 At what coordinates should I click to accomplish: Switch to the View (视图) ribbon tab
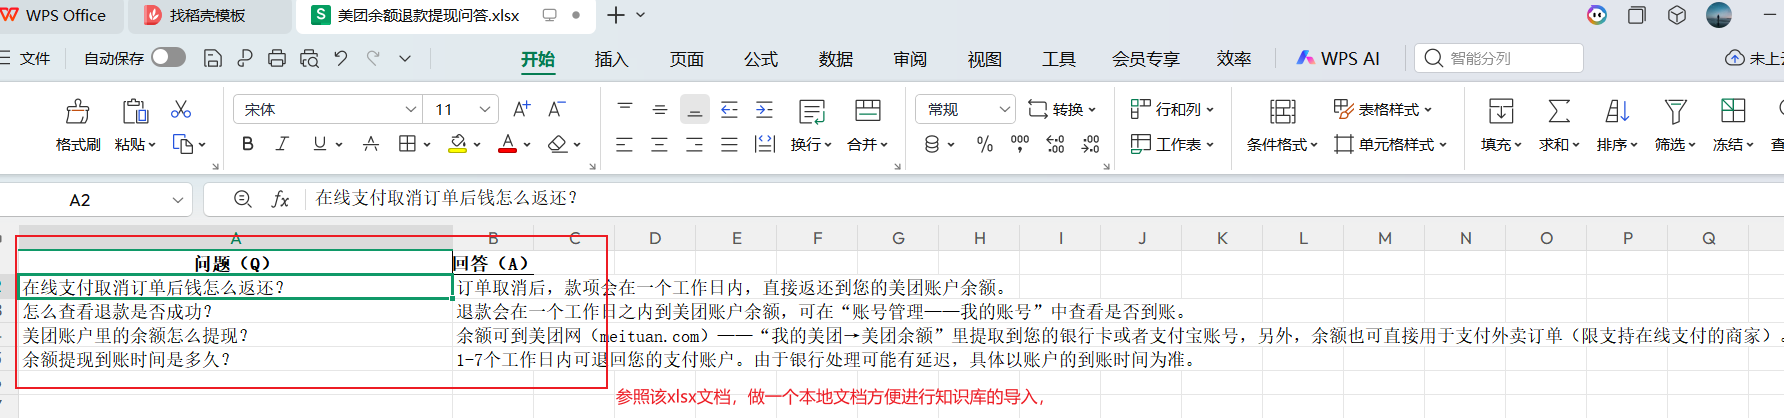(x=984, y=59)
